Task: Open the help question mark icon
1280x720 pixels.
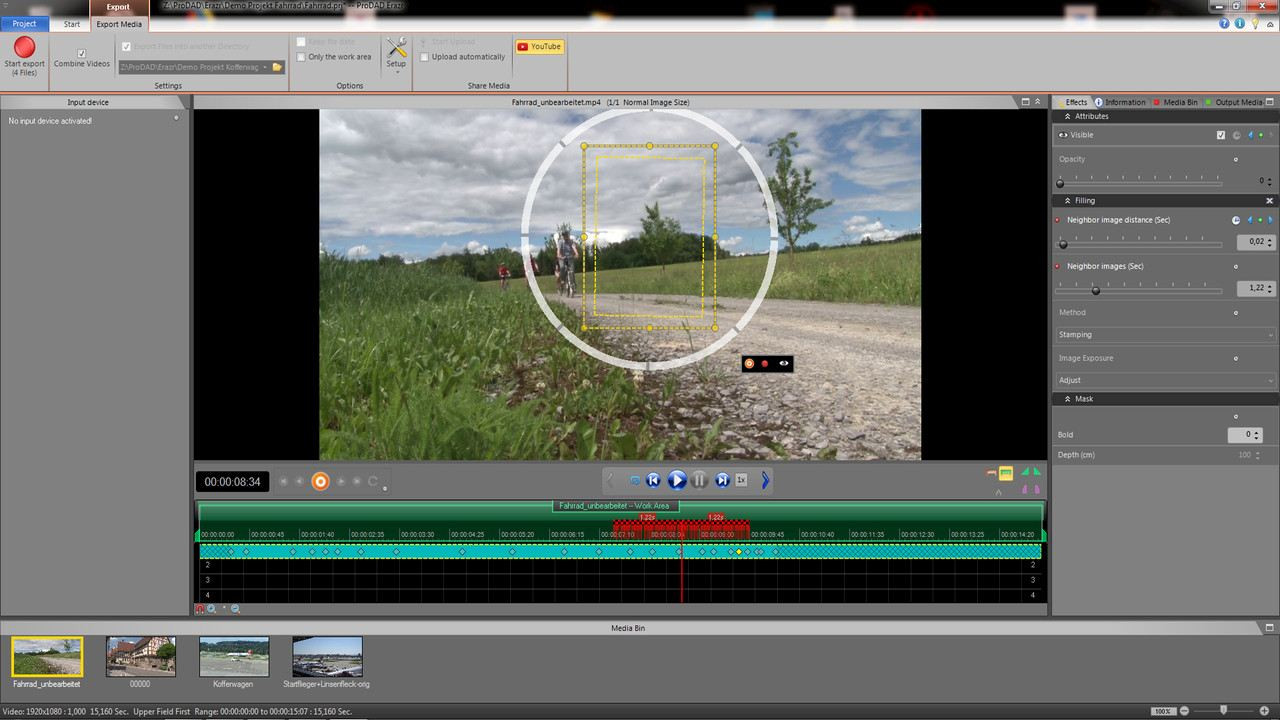Action: (x=1225, y=23)
